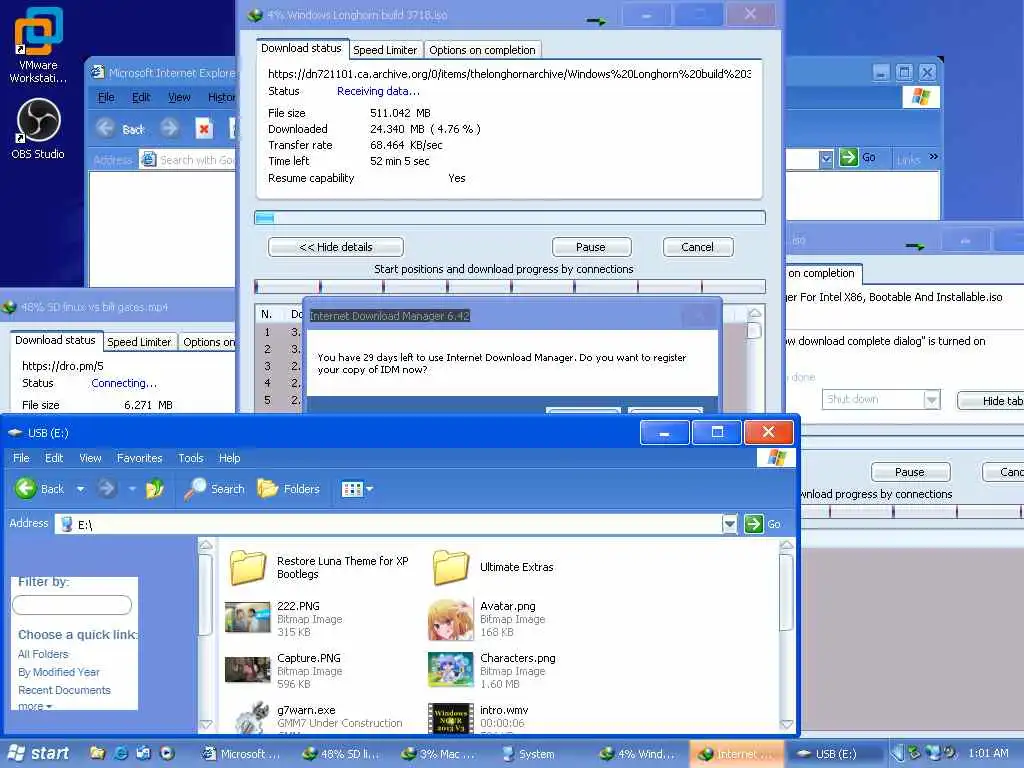This screenshot has height=768, width=1024.
Task: Open the Shut down combo box in IDM window
Action: click(x=881, y=399)
